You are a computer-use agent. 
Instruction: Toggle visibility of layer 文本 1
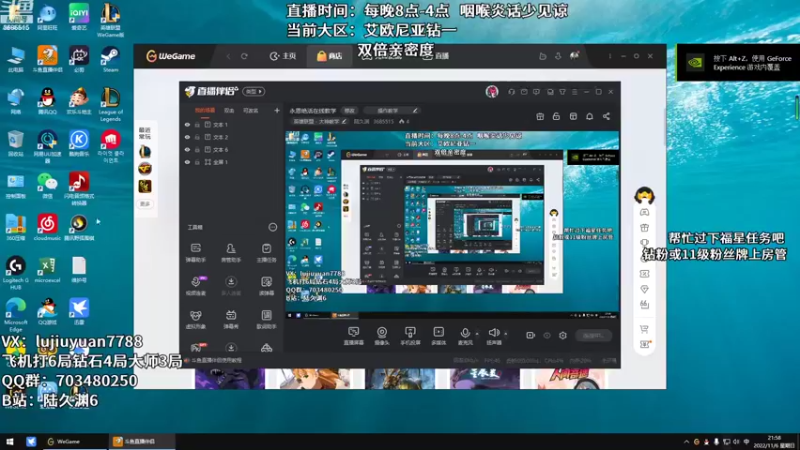187,124
